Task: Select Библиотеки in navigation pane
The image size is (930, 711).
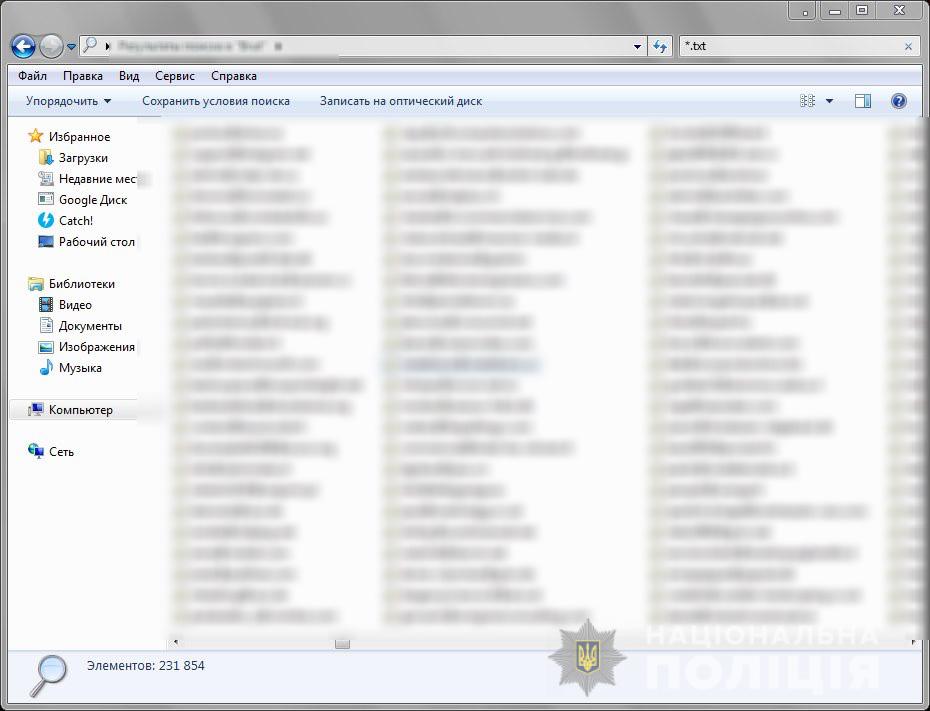Action: (82, 284)
